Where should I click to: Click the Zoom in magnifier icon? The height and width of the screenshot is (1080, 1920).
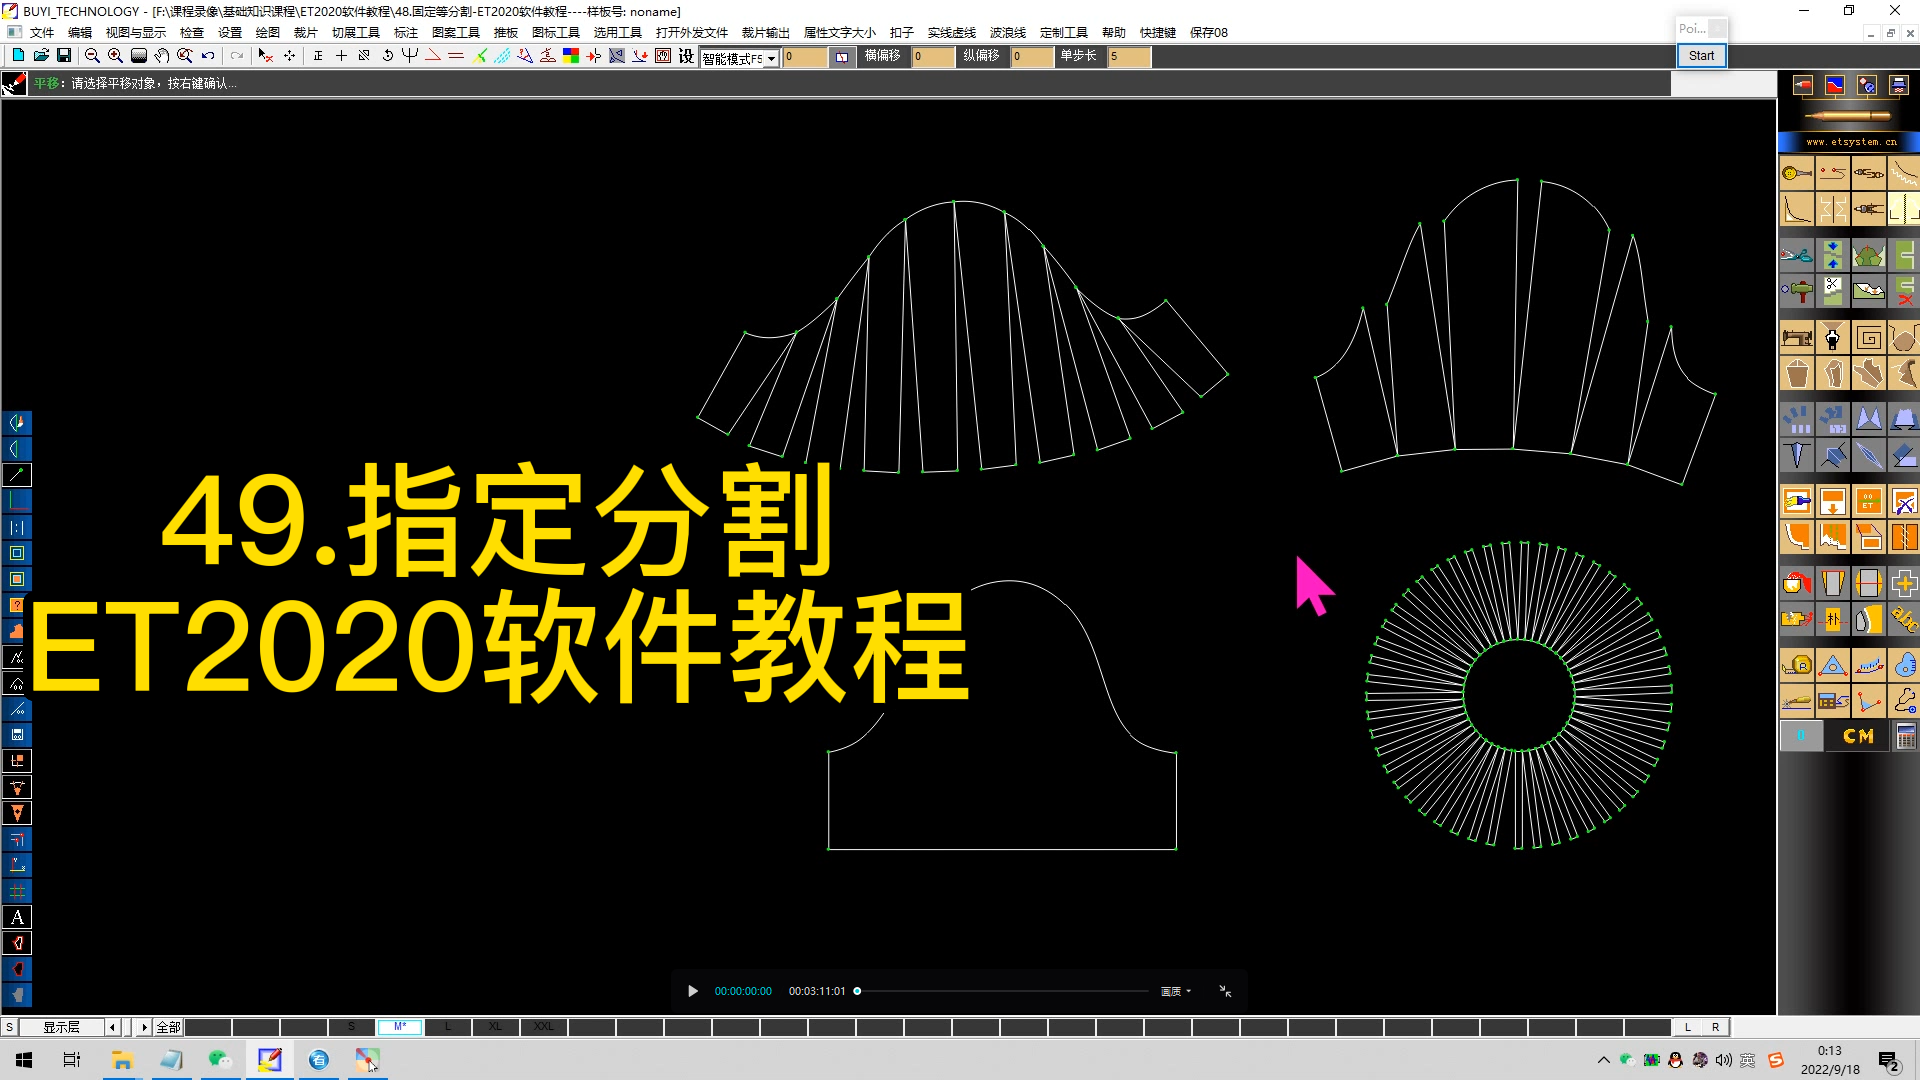(115, 56)
